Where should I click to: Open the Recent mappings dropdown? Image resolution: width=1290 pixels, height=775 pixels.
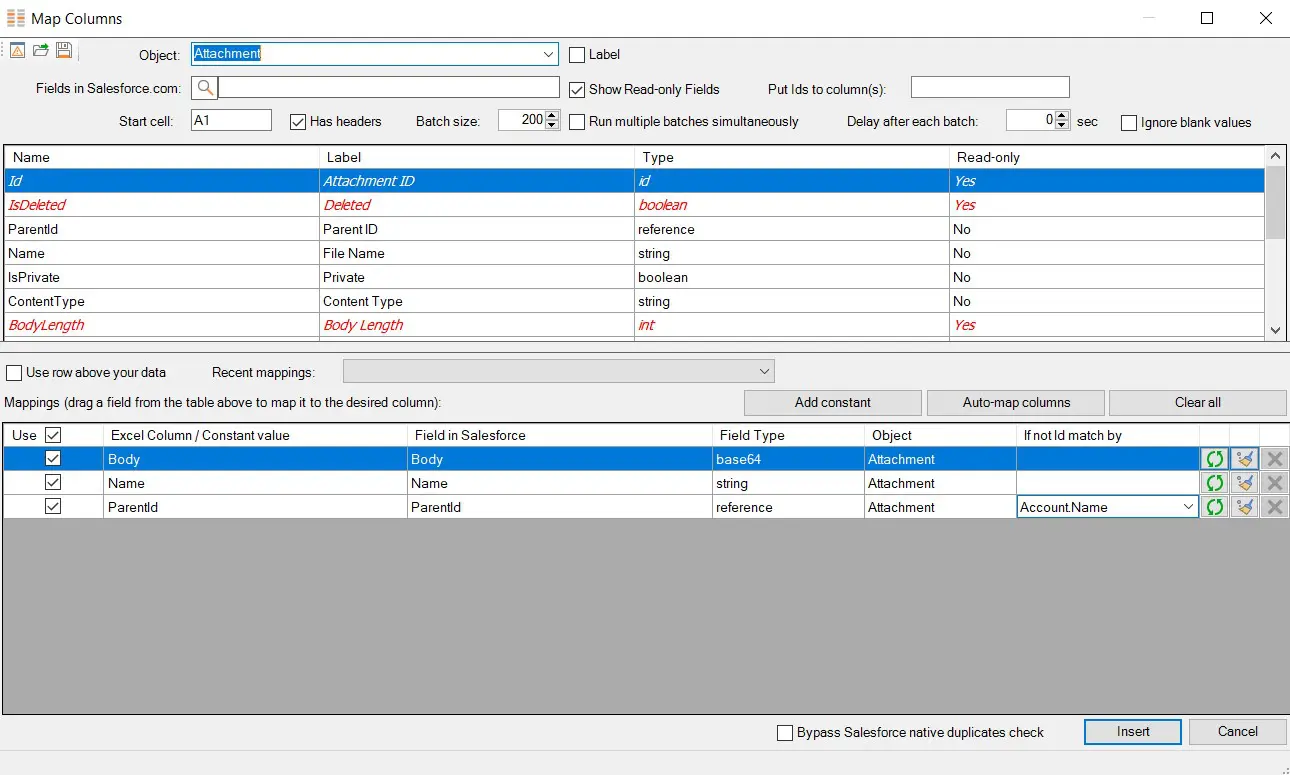point(766,371)
